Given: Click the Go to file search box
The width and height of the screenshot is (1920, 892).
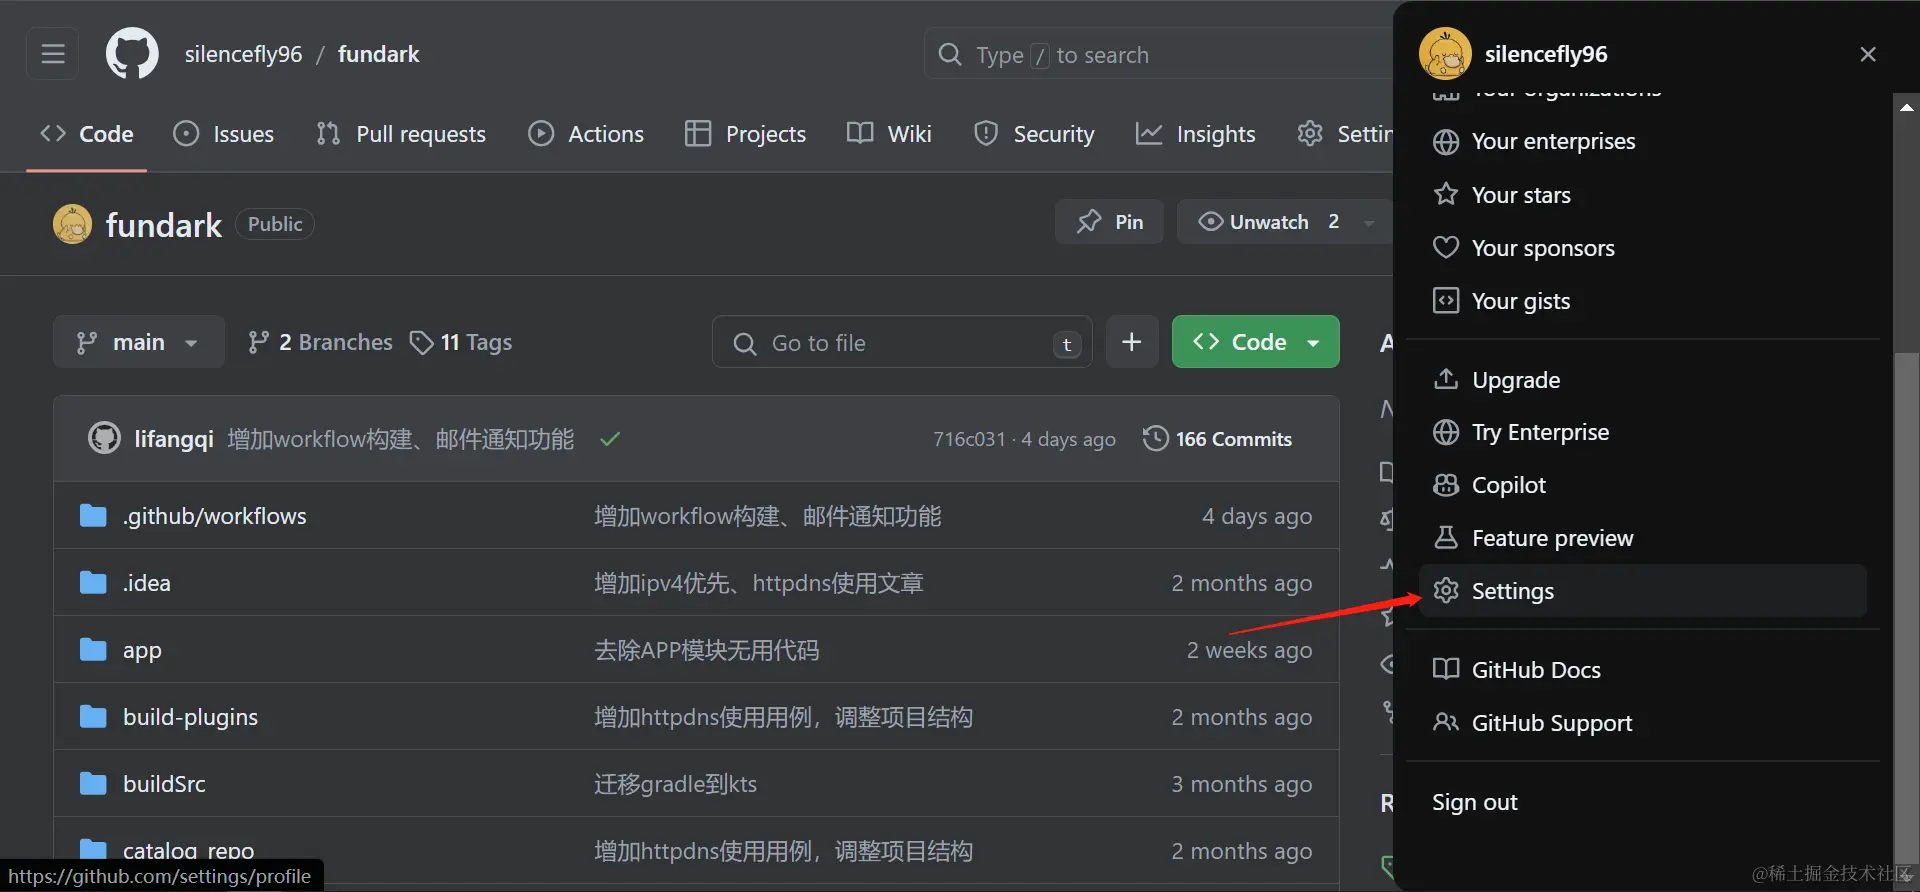Looking at the screenshot, I should point(902,342).
